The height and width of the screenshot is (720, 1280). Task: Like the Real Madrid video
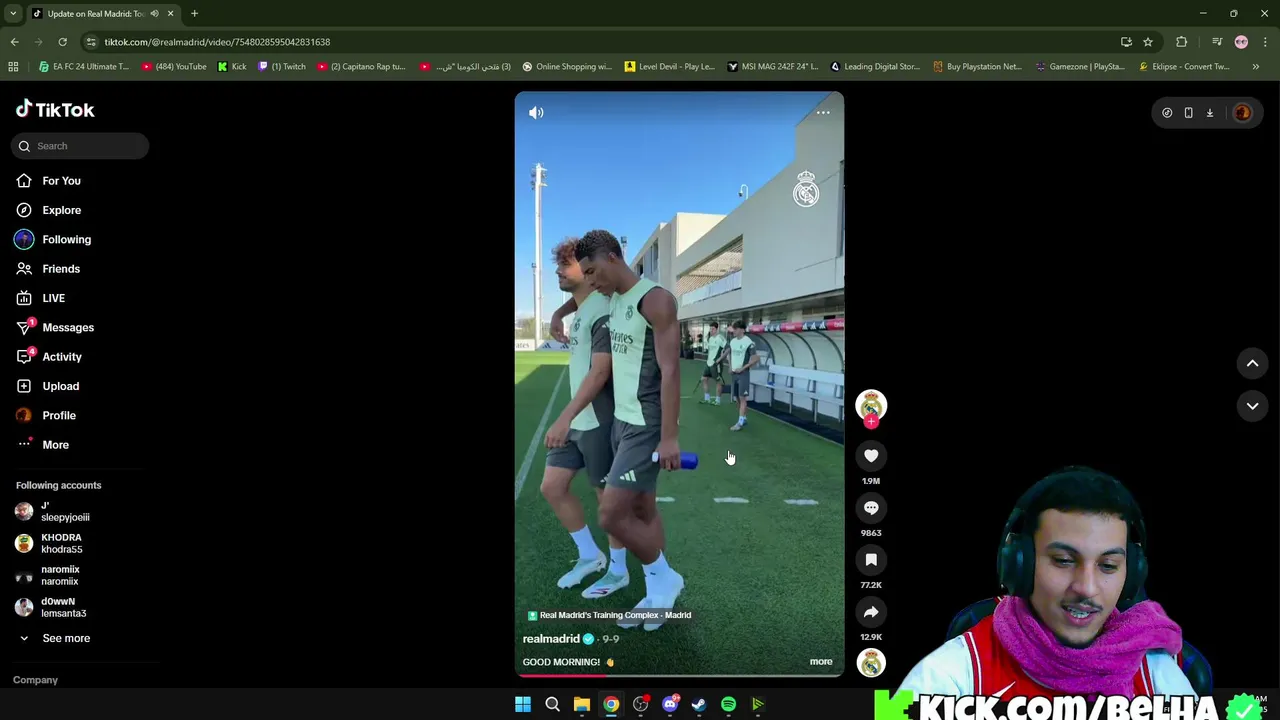[871, 456]
